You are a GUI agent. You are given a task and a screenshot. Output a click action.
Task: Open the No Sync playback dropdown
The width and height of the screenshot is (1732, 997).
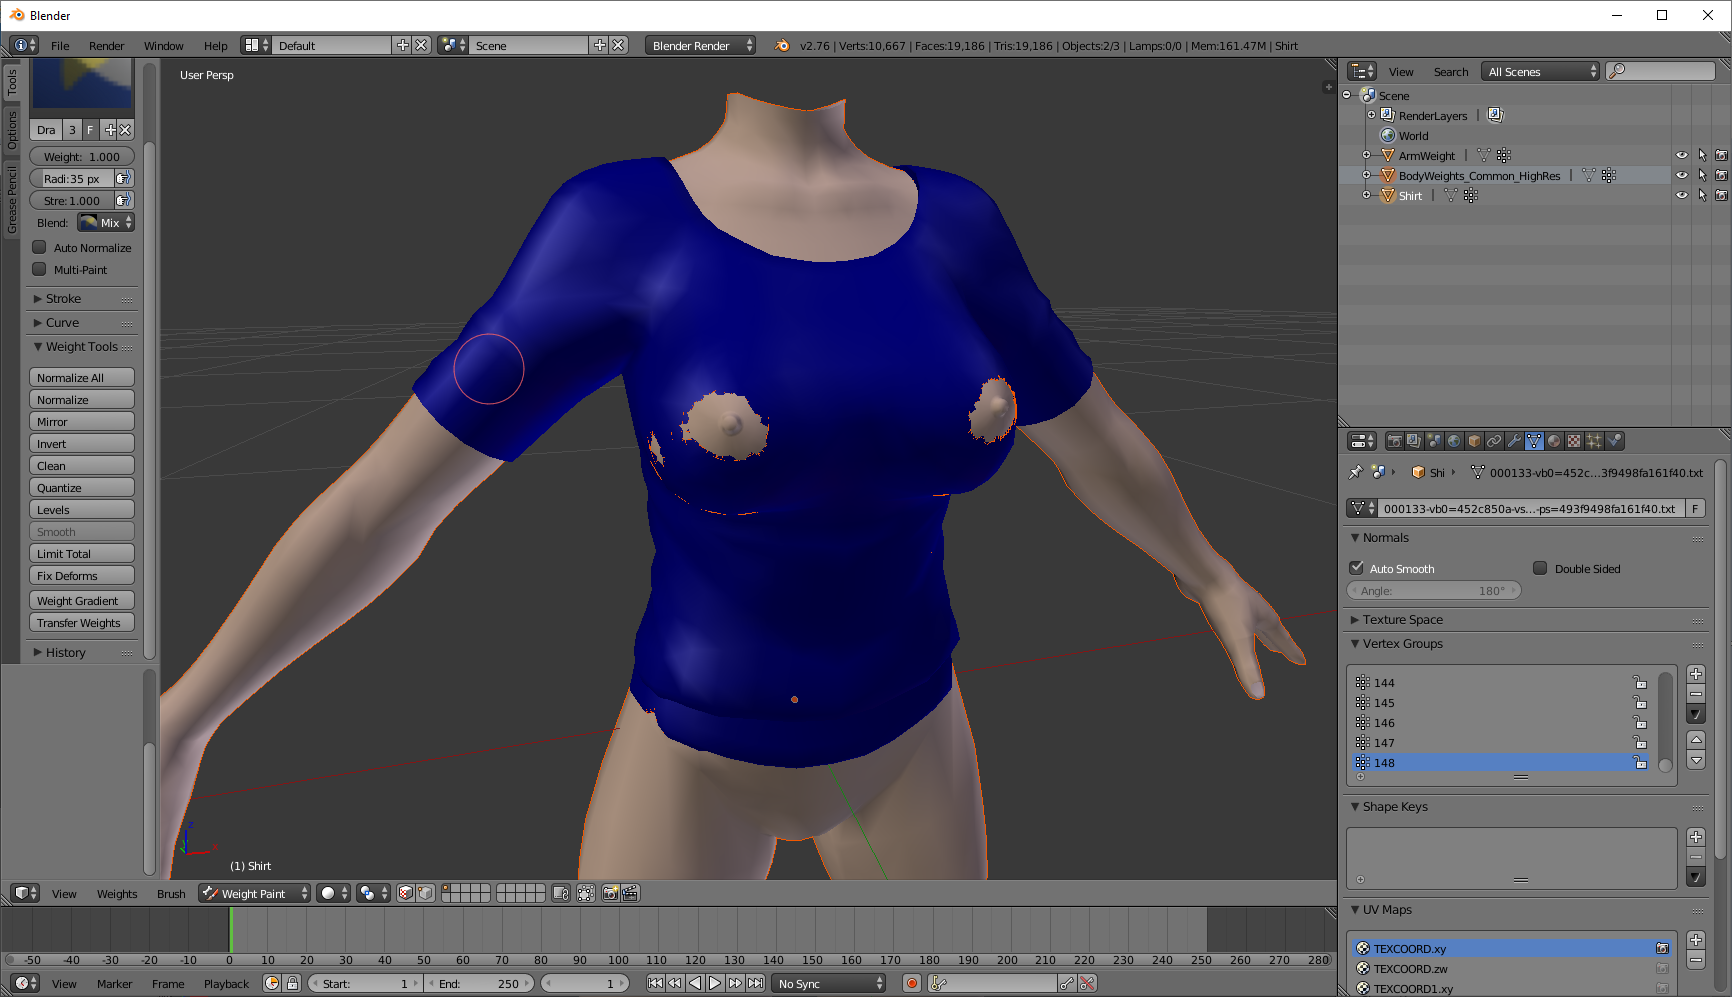829,983
